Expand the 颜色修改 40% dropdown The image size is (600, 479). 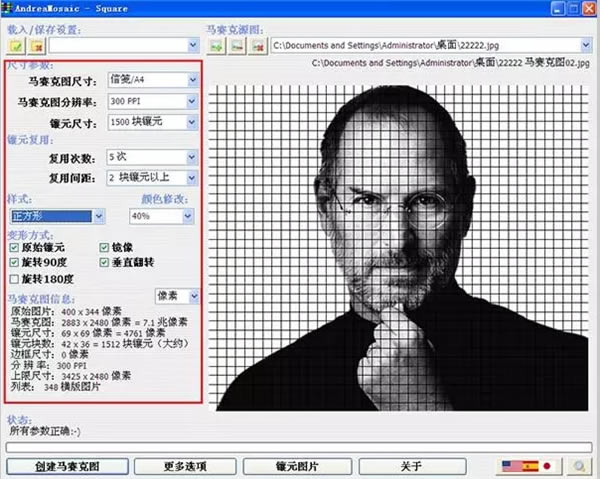point(161,216)
